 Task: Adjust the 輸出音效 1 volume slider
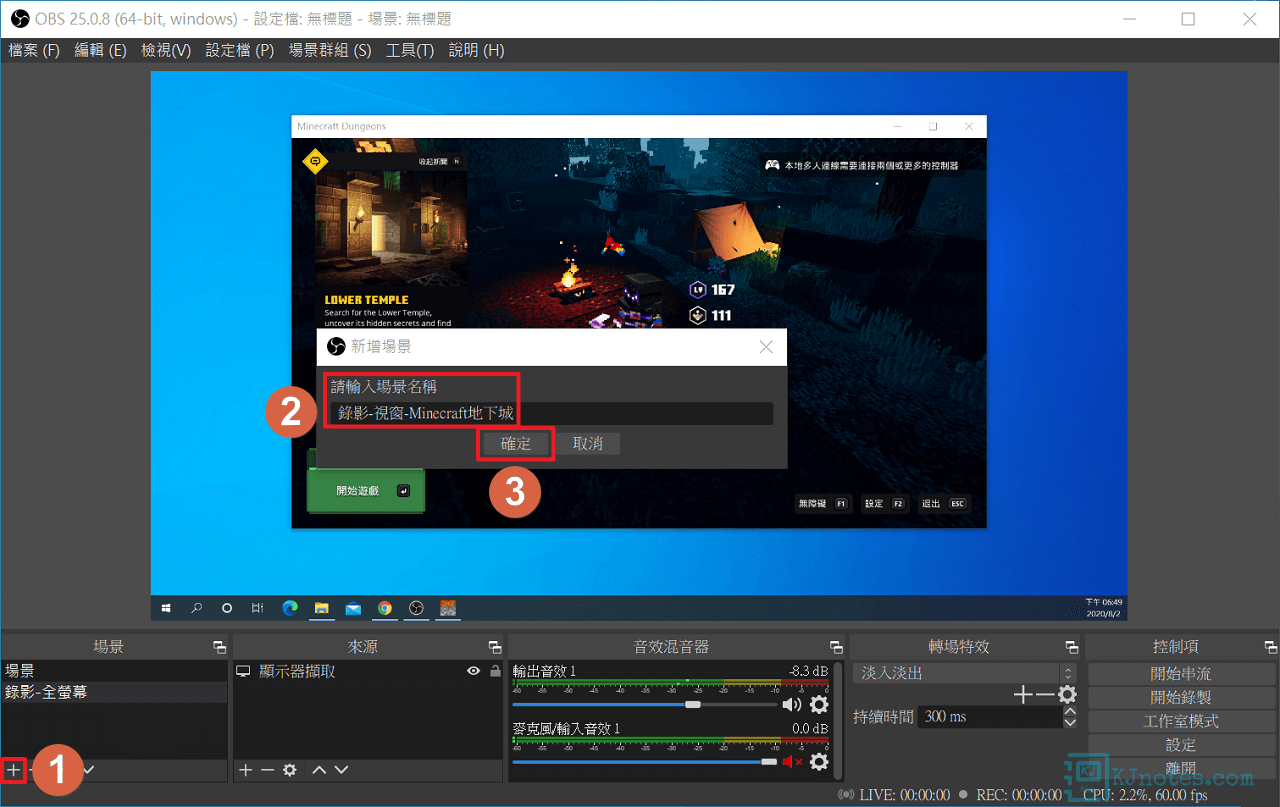point(645,705)
